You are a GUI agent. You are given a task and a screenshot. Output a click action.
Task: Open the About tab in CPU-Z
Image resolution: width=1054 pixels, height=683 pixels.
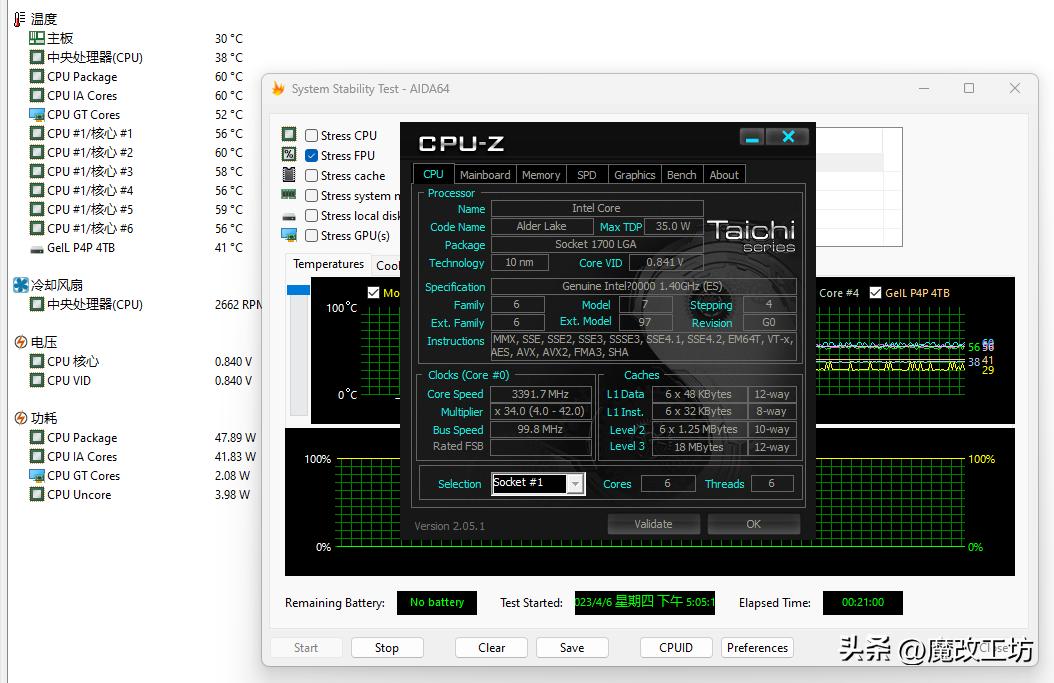(724, 175)
